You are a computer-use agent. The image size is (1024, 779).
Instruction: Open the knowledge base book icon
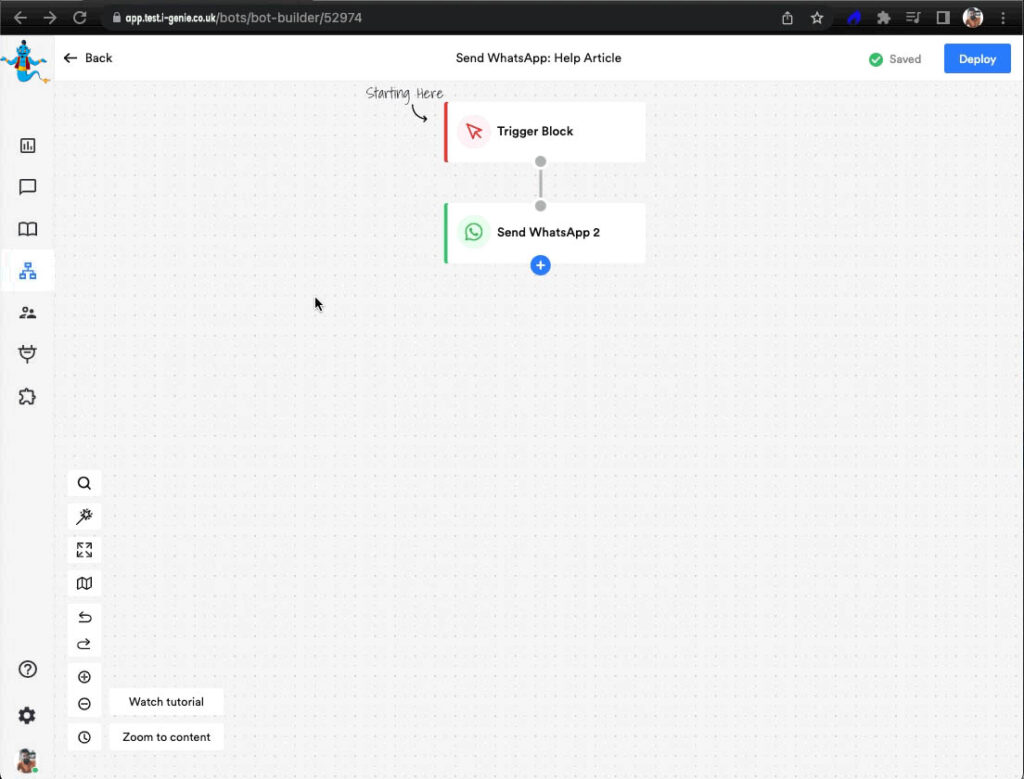click(x=28, y=229)
